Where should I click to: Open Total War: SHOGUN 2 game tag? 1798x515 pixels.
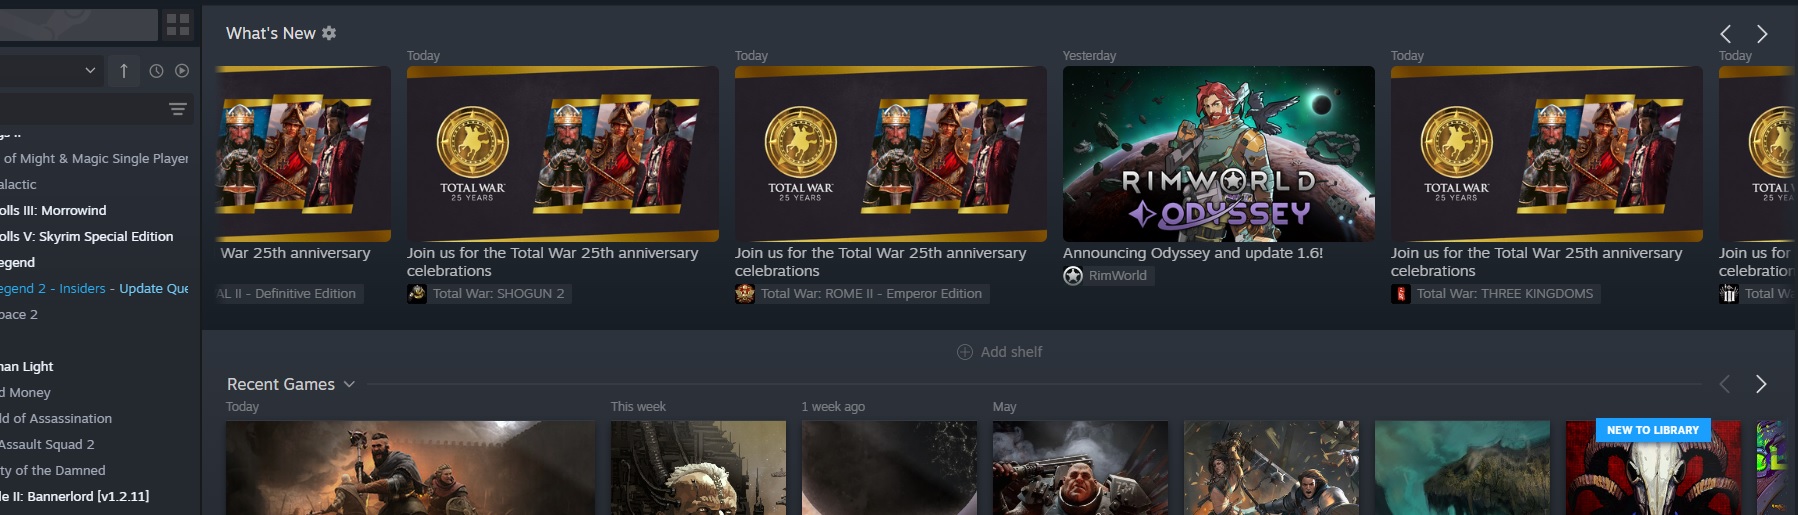(487, 293)
